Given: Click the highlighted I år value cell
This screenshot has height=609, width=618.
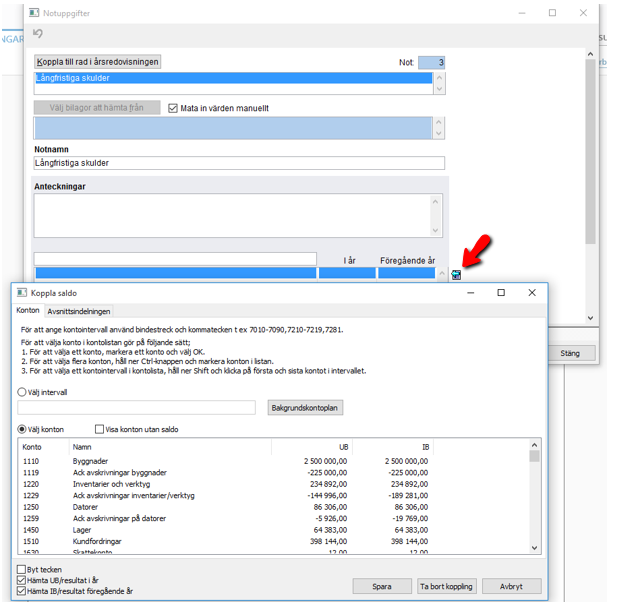Looking at the screenshot, I should click(347, 273).
